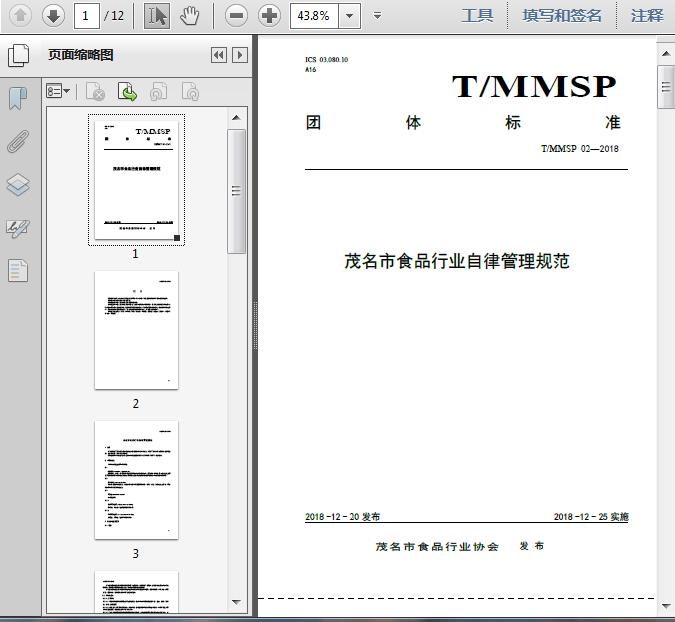
Task: Go to previous page with up arrow
Action: pyautogui.click(x=20, y=16)
